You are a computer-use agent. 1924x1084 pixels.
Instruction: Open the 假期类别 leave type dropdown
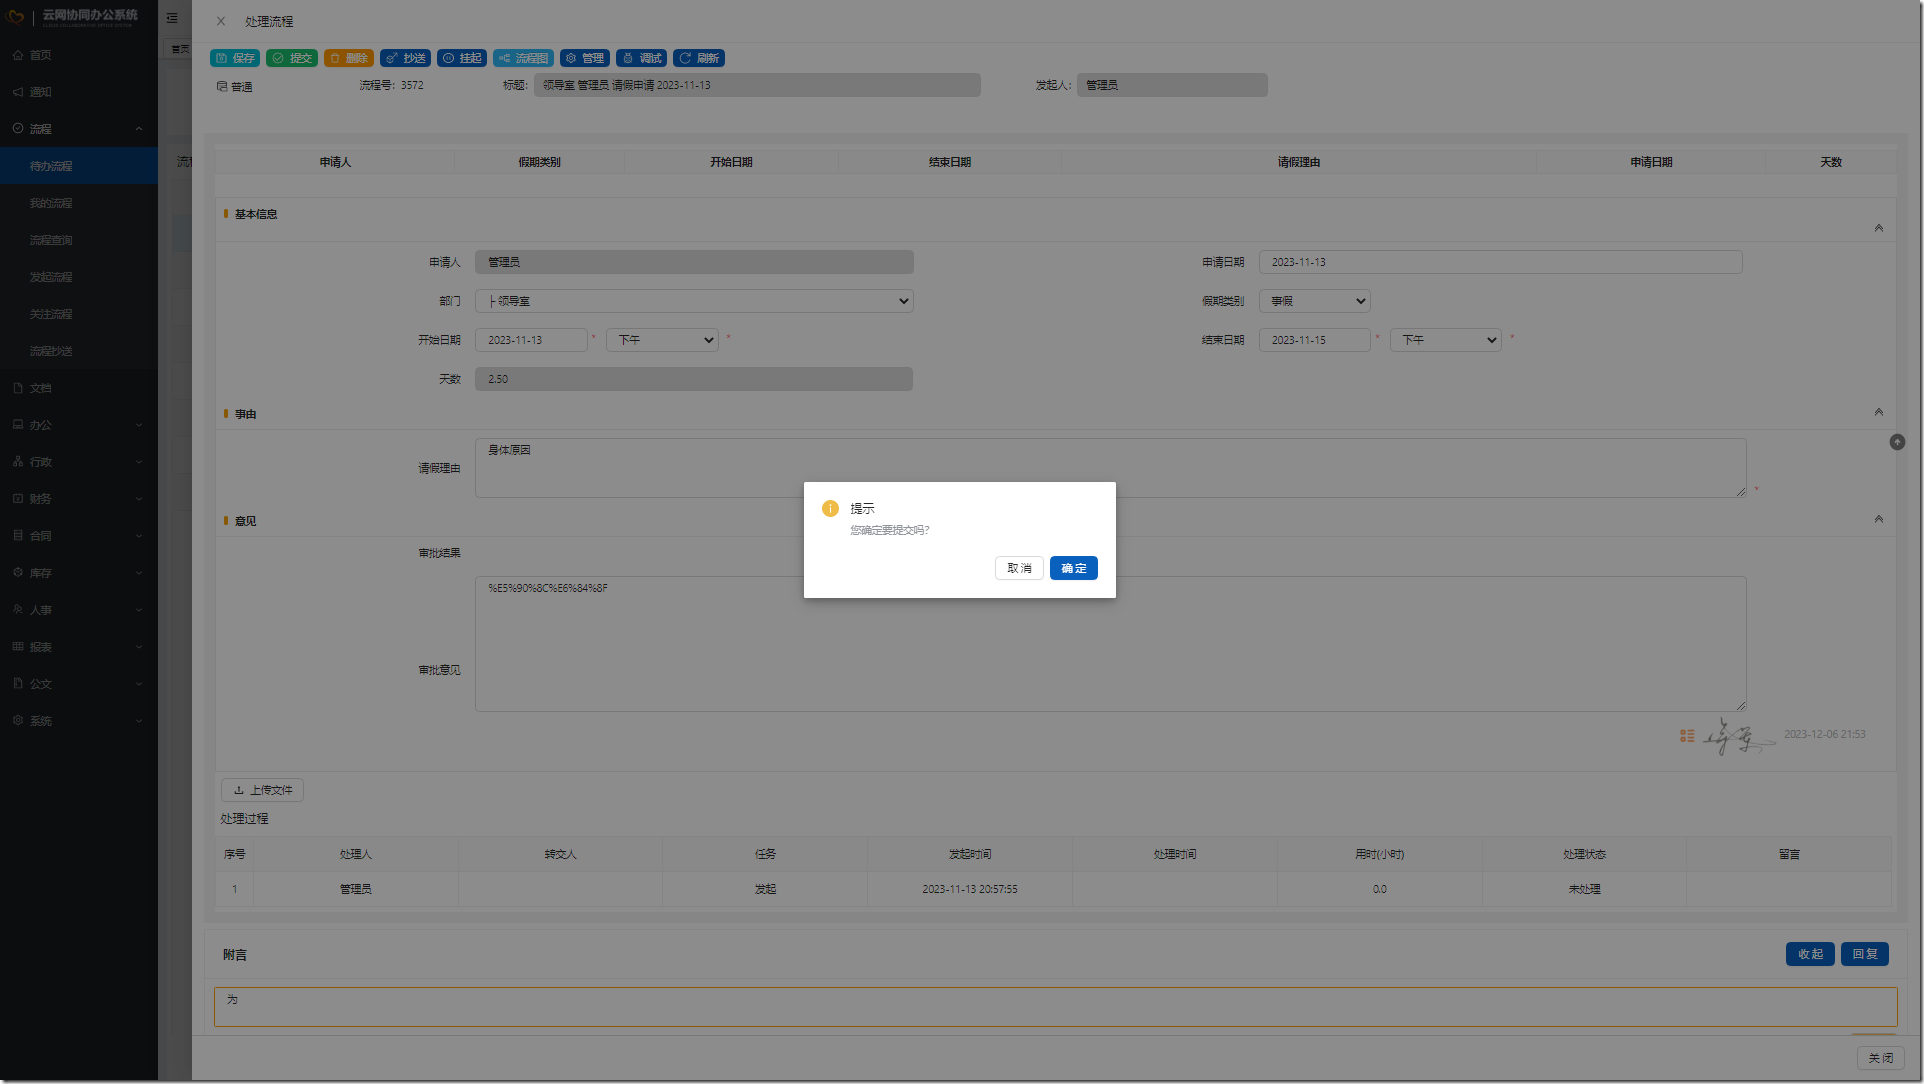pyautogui.click(x=1314, y=301)
